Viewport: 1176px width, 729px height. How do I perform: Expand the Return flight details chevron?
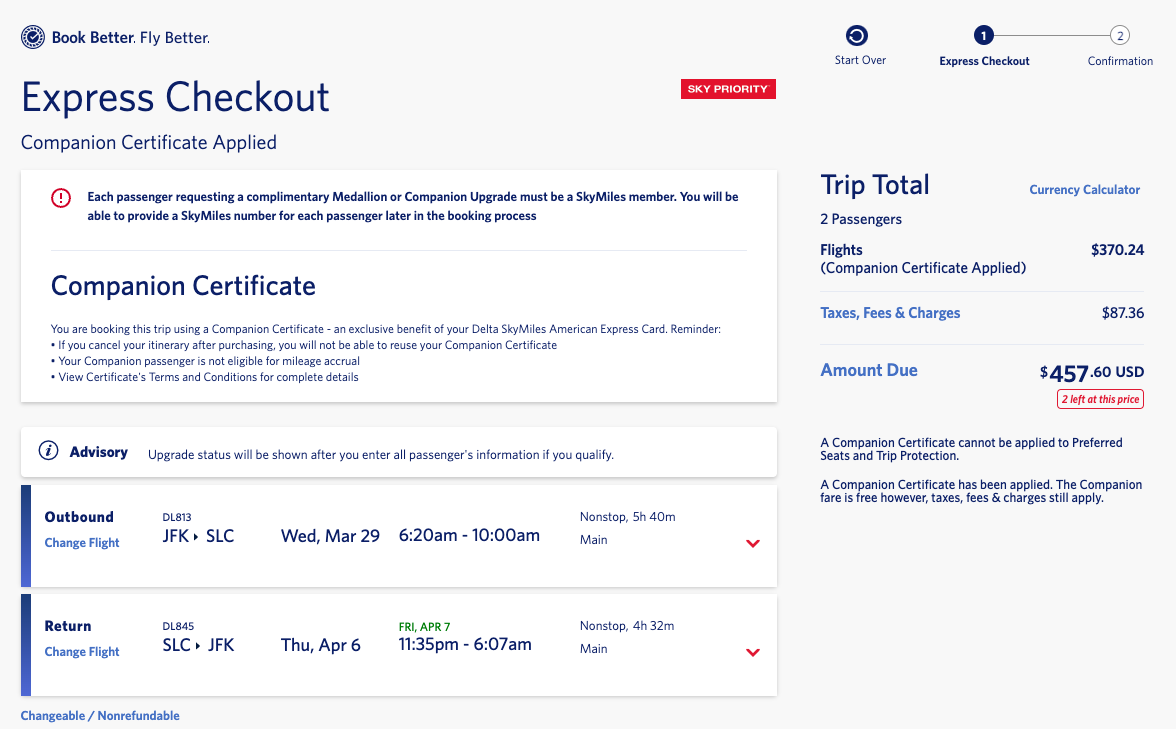click(753, 652)
